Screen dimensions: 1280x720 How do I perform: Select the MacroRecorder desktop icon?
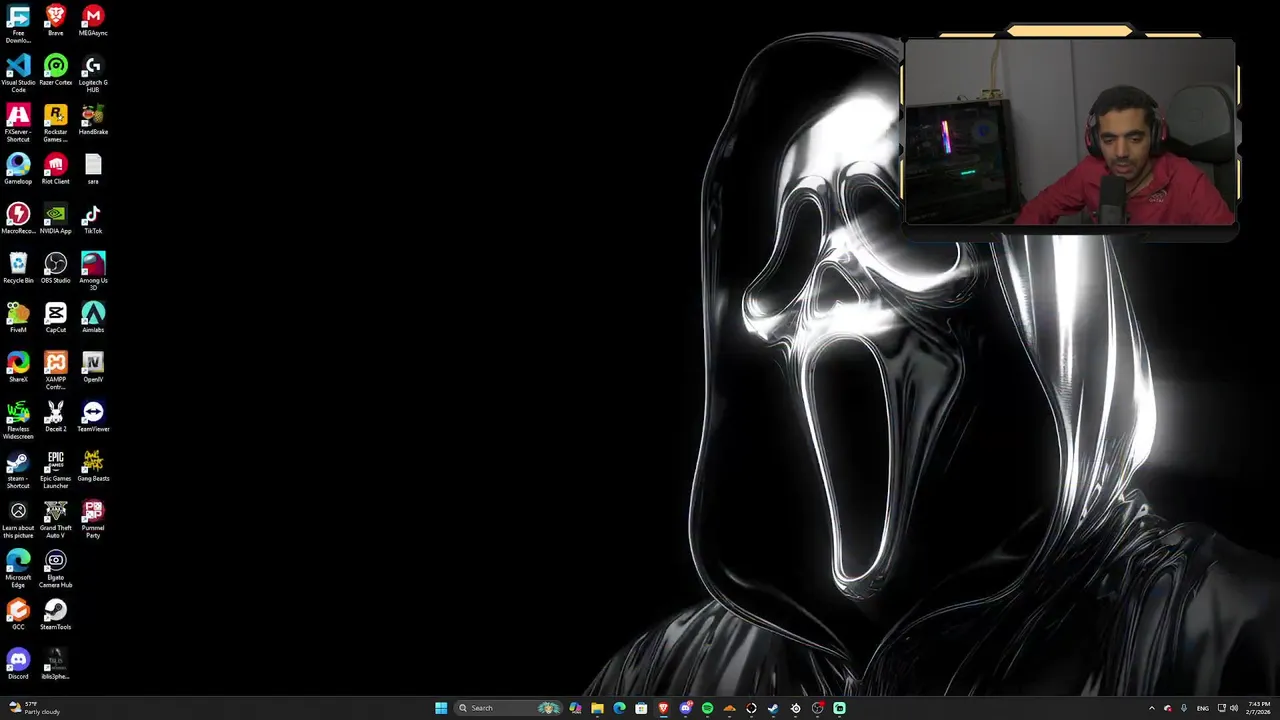coord(18,219)
